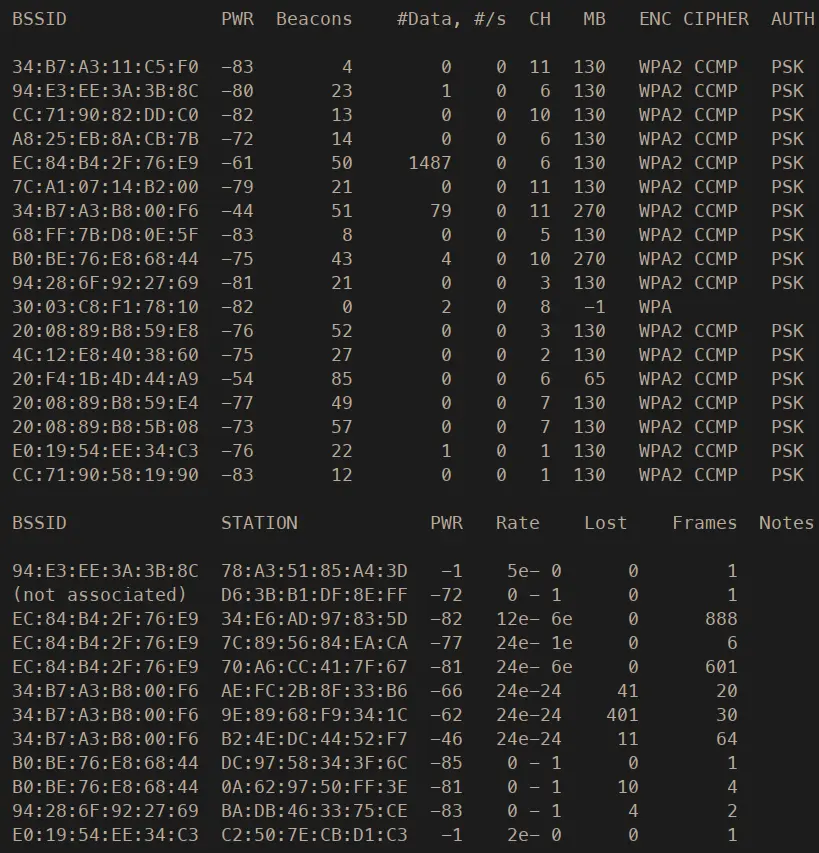
Task: Click the Frames column header
Action: [705, 523]
